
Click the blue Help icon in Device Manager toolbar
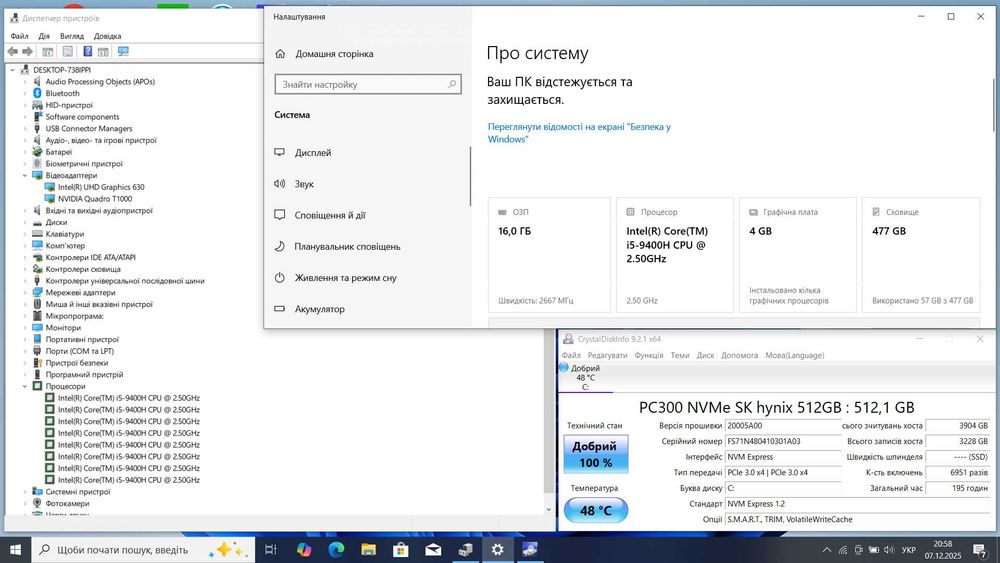(x=87, y=52)
